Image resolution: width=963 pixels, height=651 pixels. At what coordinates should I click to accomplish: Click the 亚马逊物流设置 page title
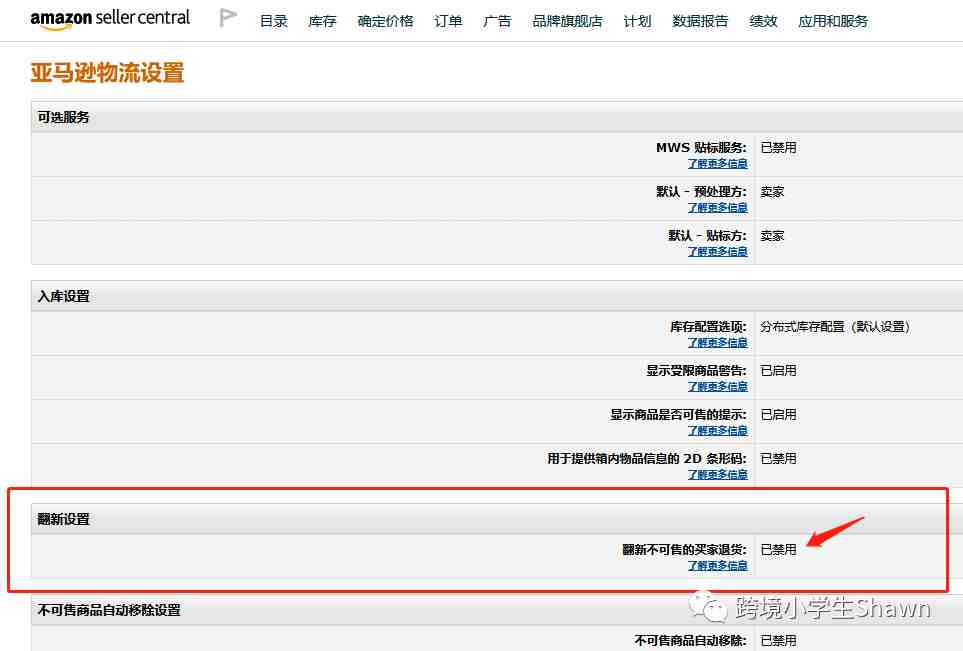click(x=107, y=72)
